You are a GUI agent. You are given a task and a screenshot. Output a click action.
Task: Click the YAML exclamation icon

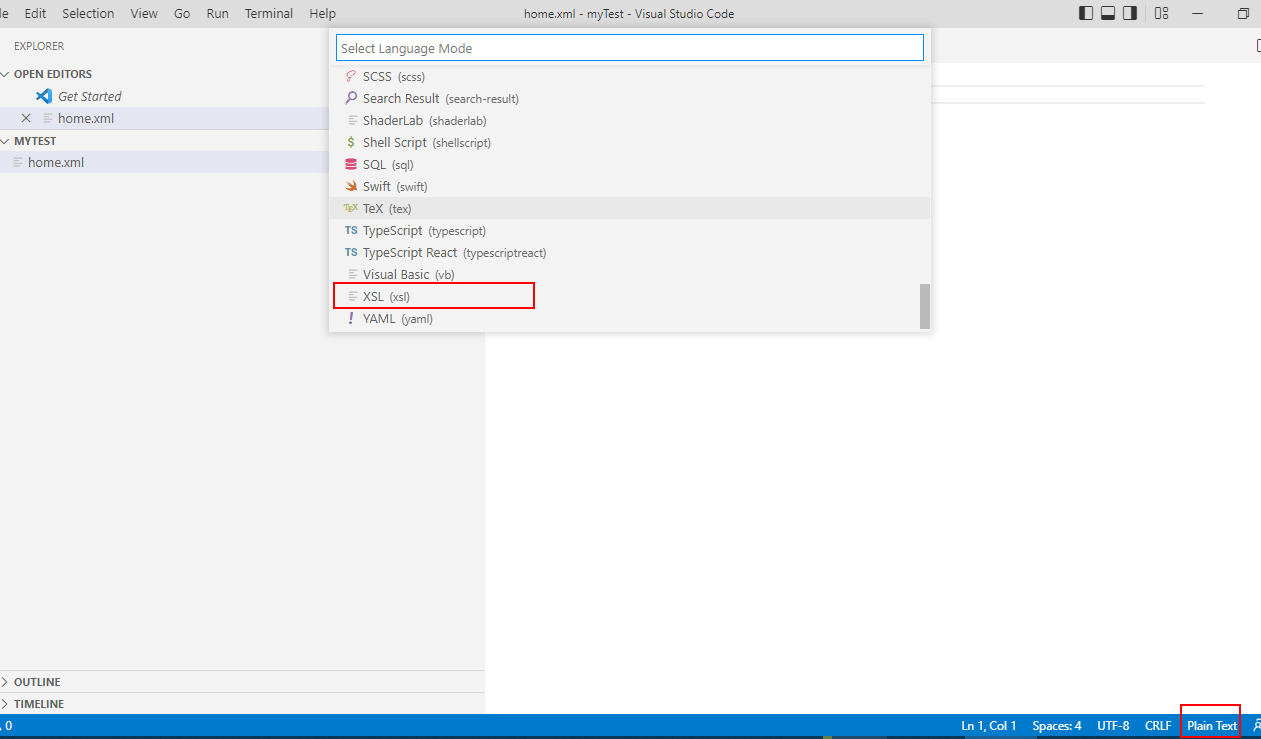click(x=351, y=318)
